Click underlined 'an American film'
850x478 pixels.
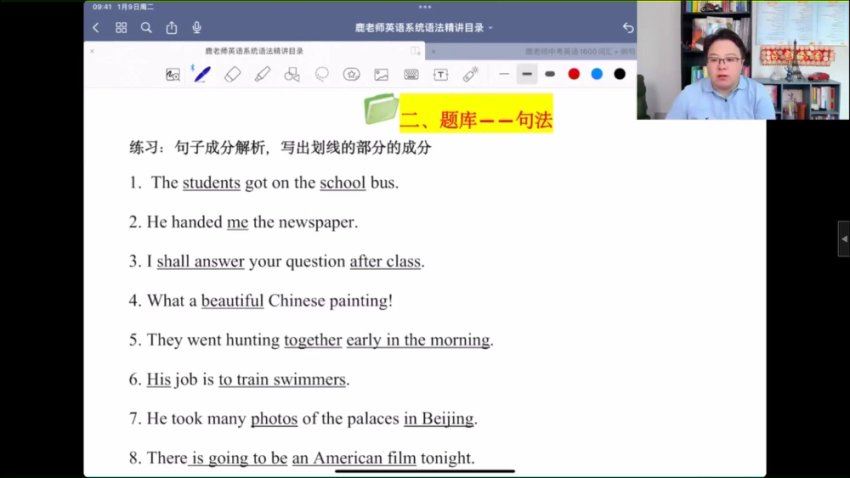(354, 458)
